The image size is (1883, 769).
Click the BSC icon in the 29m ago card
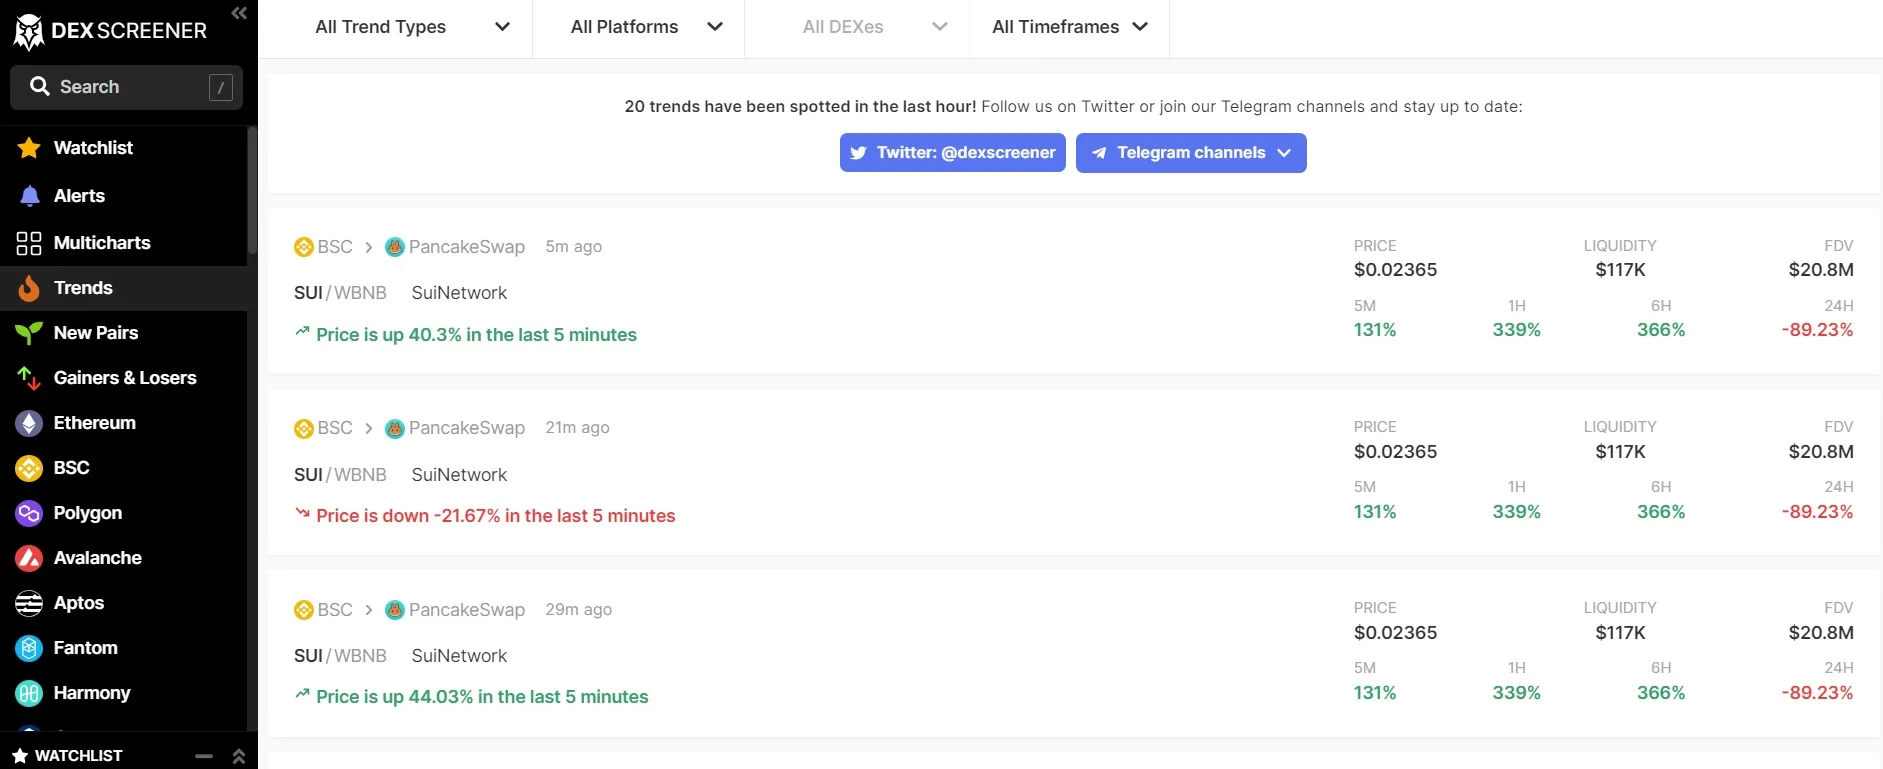tap(304, 610)
